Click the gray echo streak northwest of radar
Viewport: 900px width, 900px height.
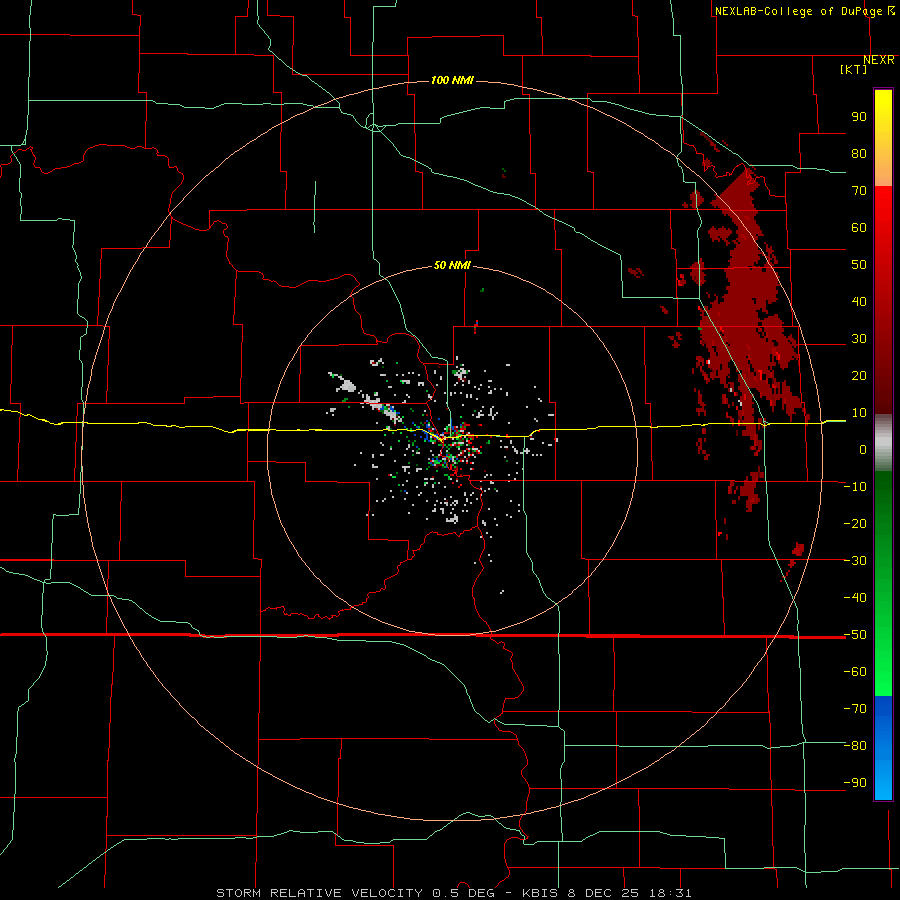[367, 396]
